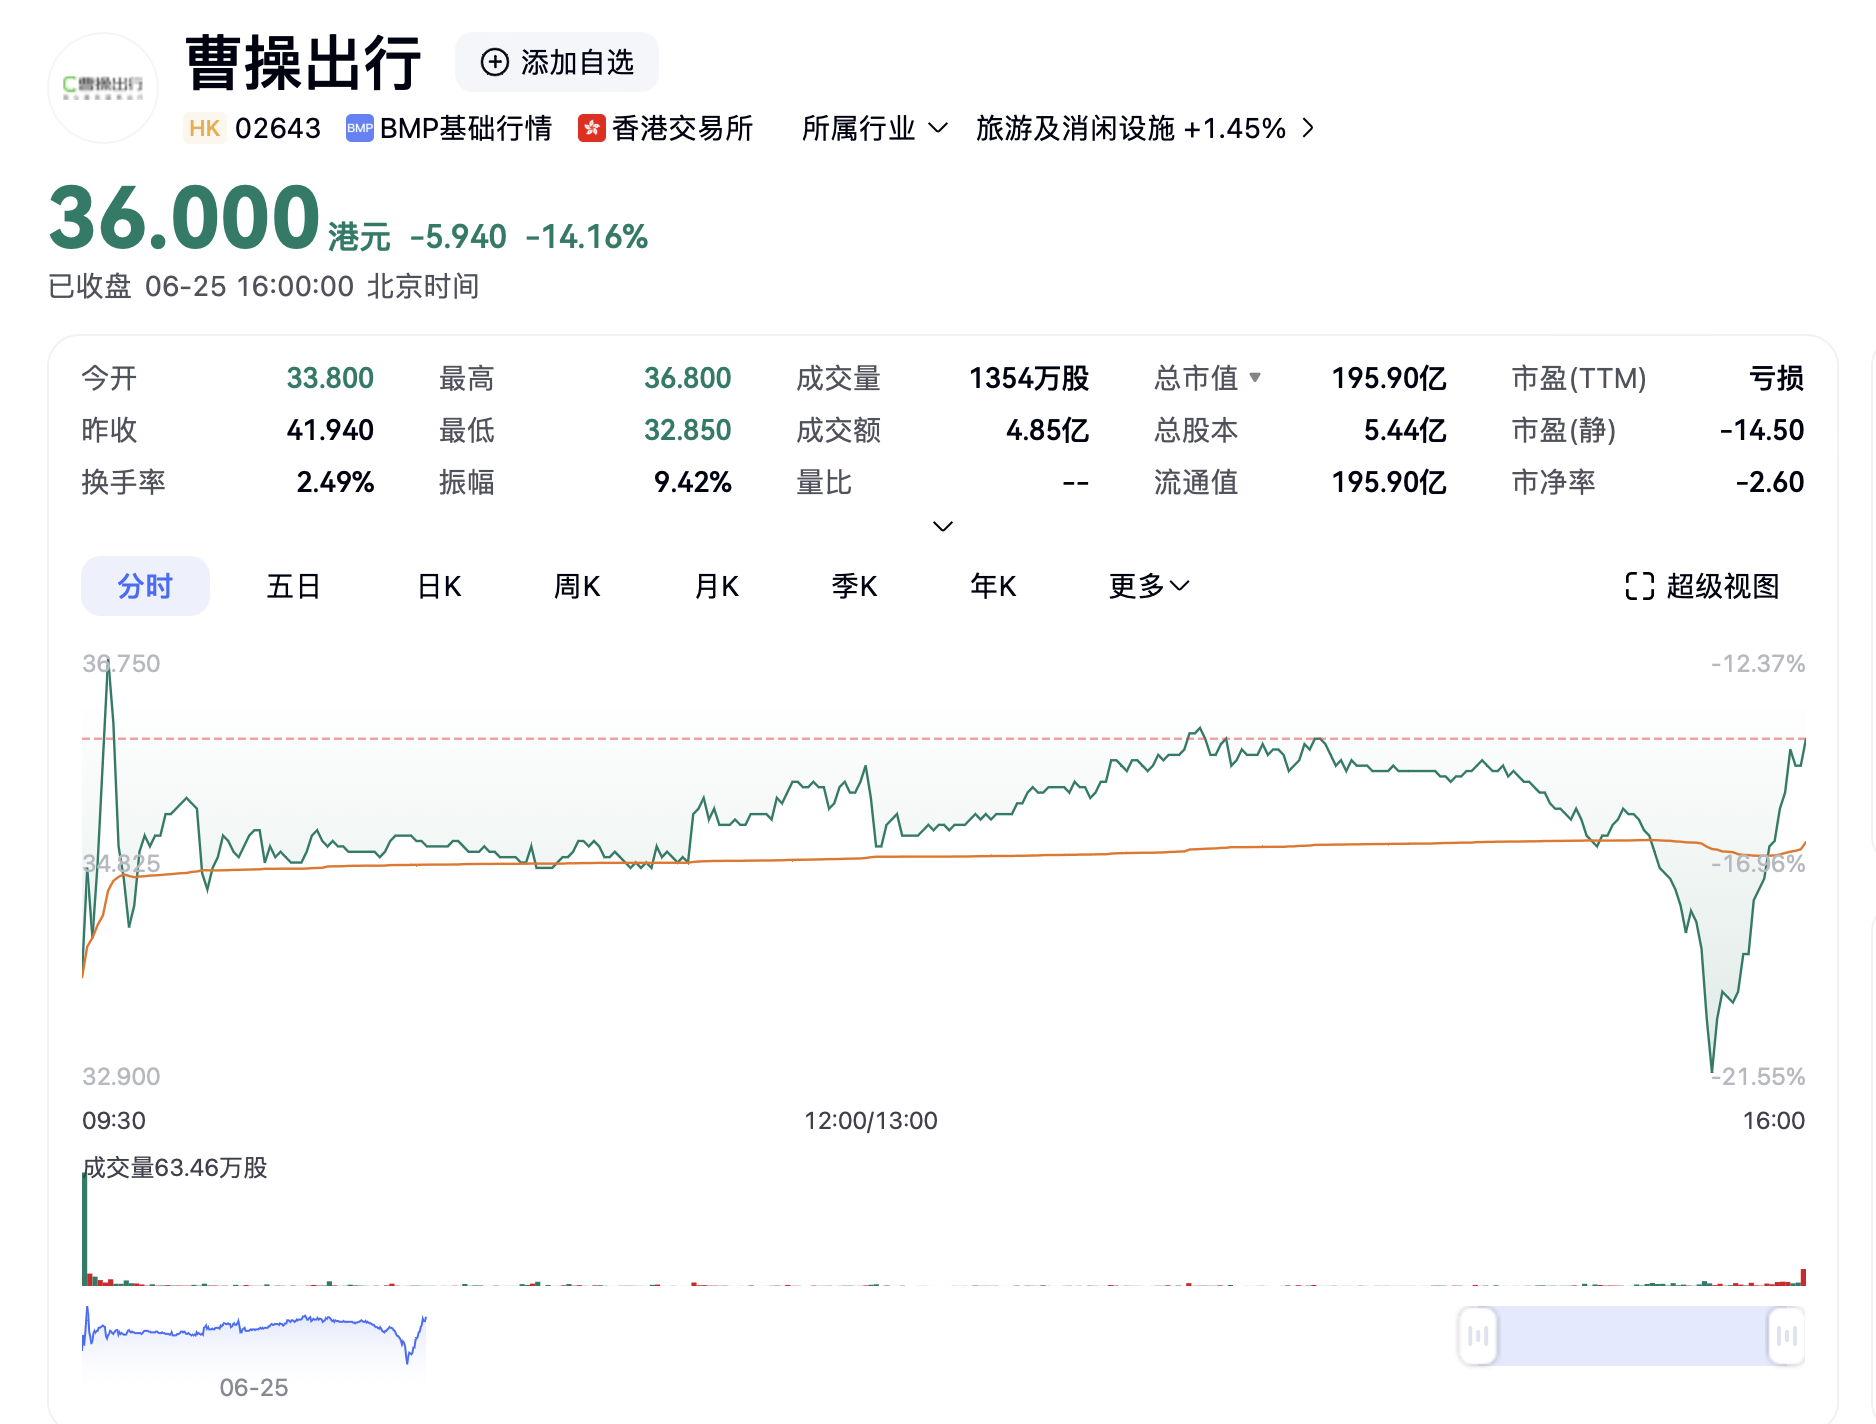1876x1424 pixels.
Task: Click the 成交量 value 1354万股
Action: 1029,378
